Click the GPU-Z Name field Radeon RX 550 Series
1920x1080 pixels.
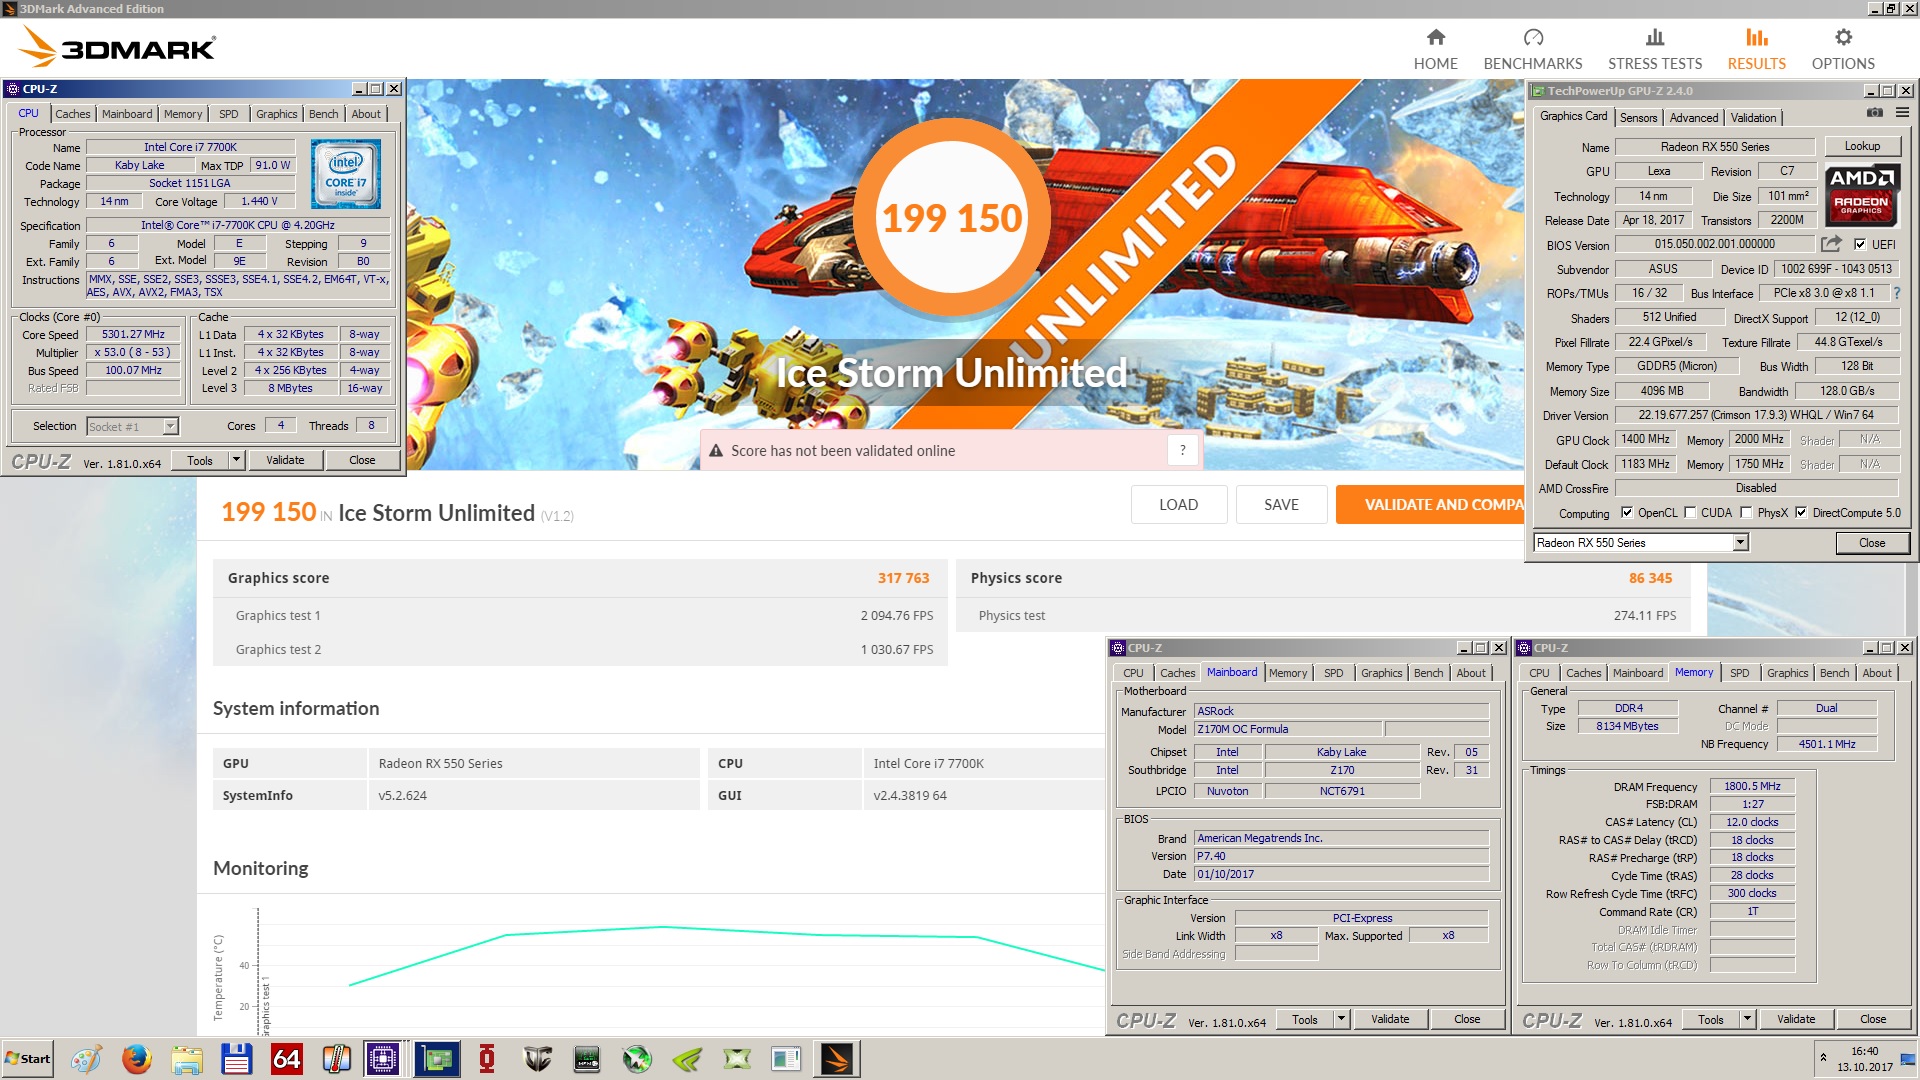tap(1714, 146)
